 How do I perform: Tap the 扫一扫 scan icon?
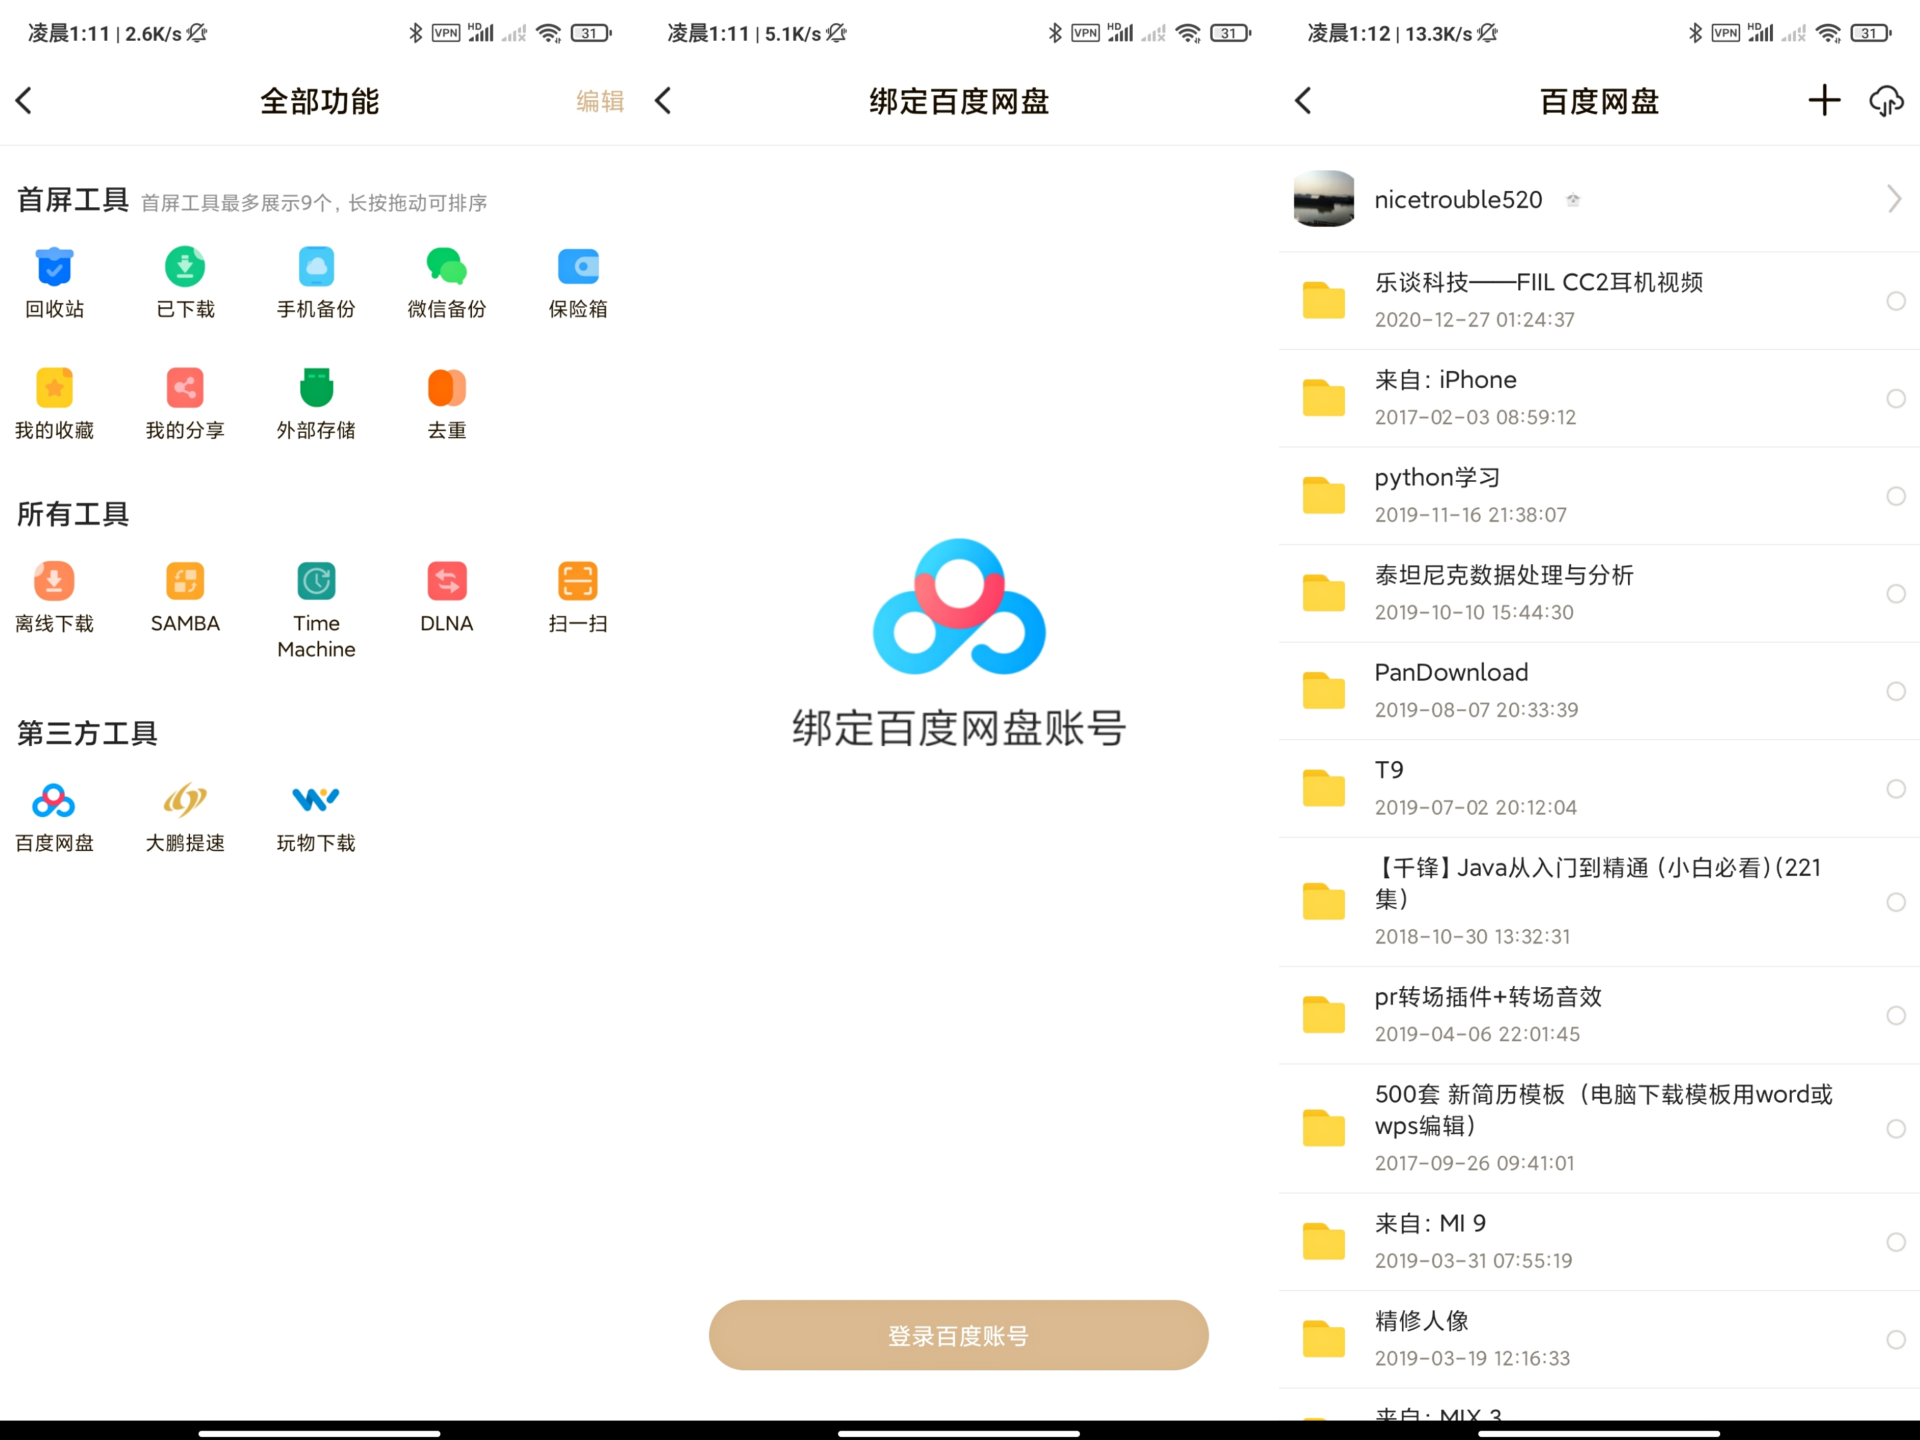click(577, 583)
